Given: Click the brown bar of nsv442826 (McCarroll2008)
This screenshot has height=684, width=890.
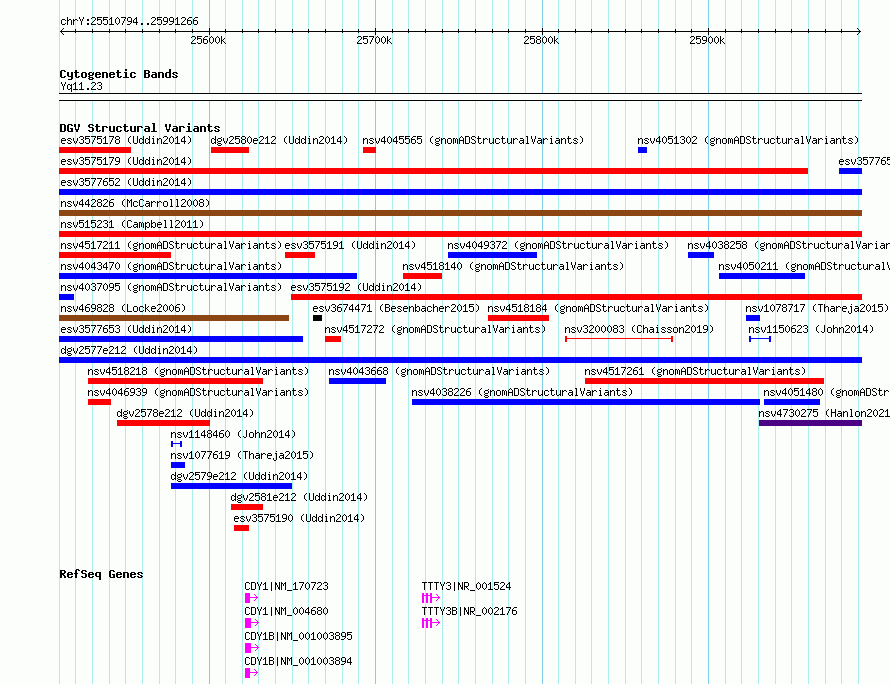Looking at the screenshot, I should (460, 213).
